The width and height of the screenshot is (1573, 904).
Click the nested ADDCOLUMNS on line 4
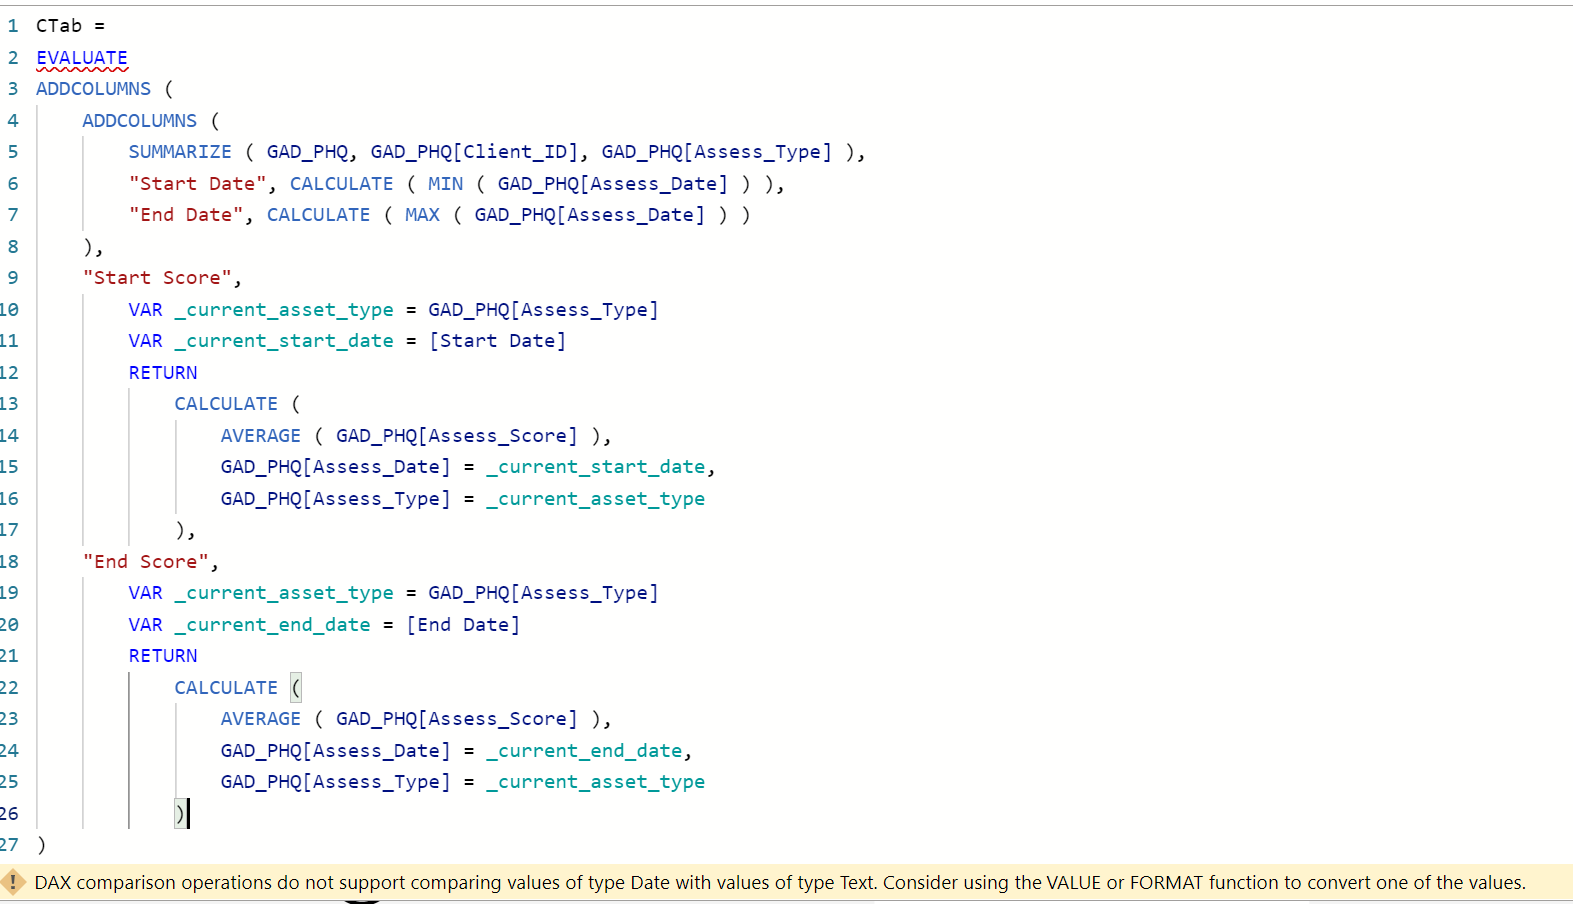[x=140, y=121]
